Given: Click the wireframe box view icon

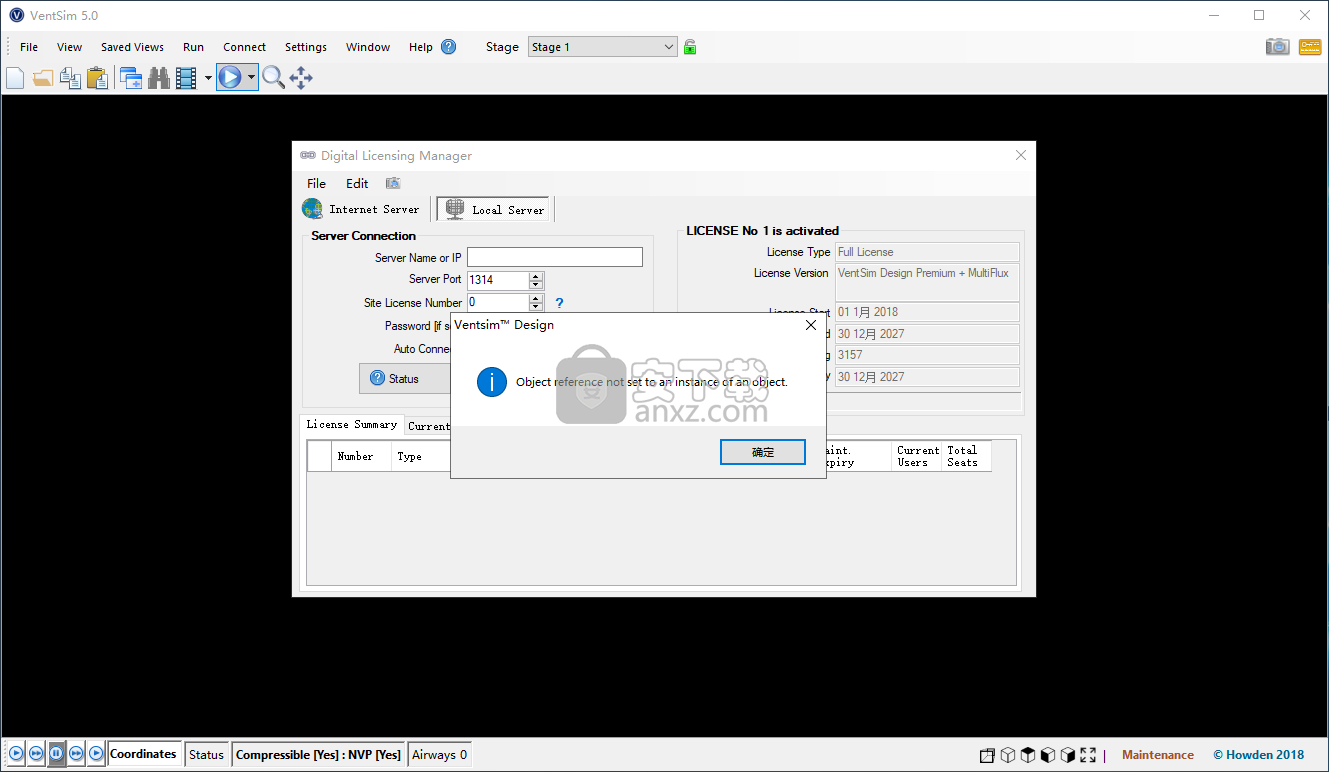Looking at the screenshot, I should tap(987, 755).
